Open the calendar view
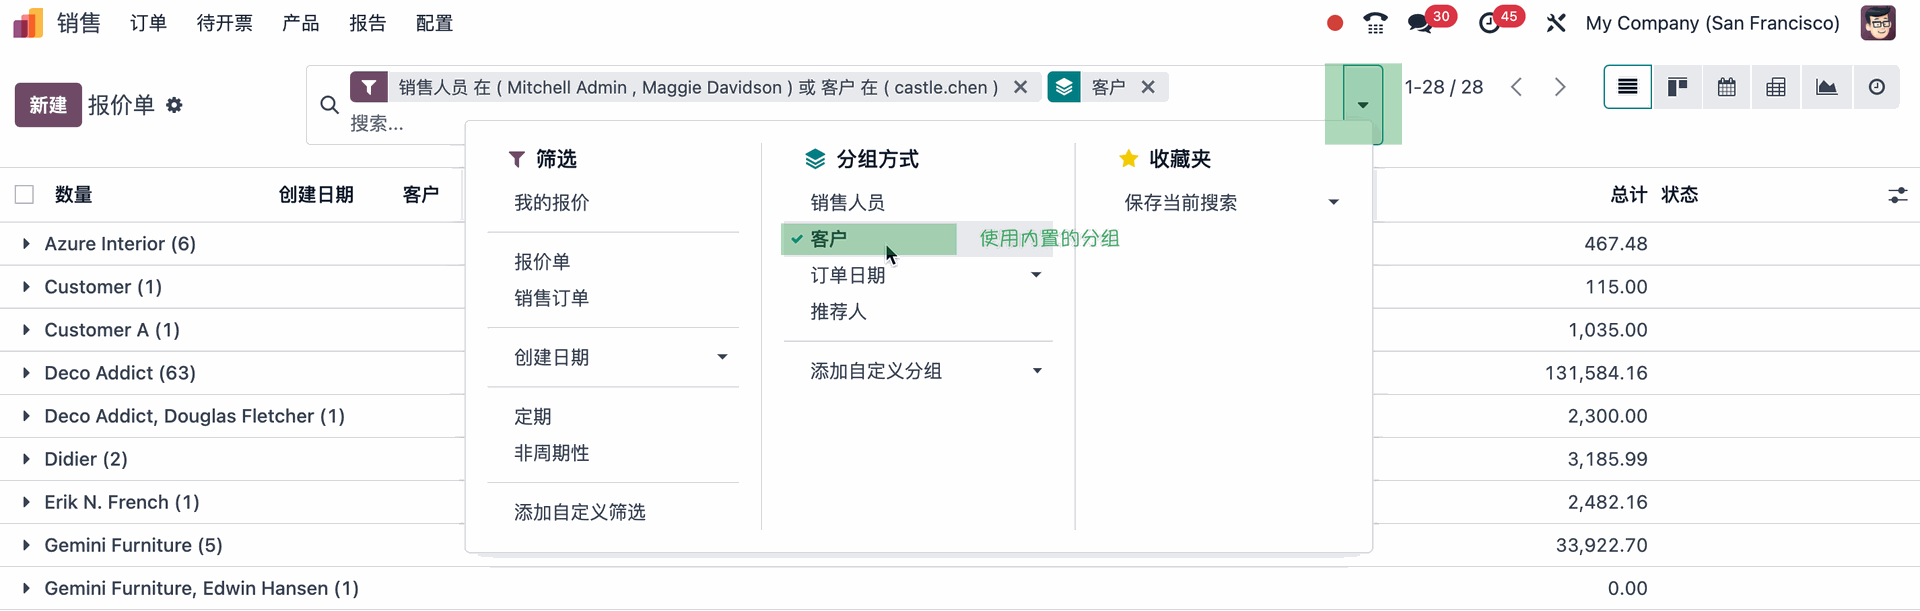Screen dimensions: 1920x611 click(1726, 88)
